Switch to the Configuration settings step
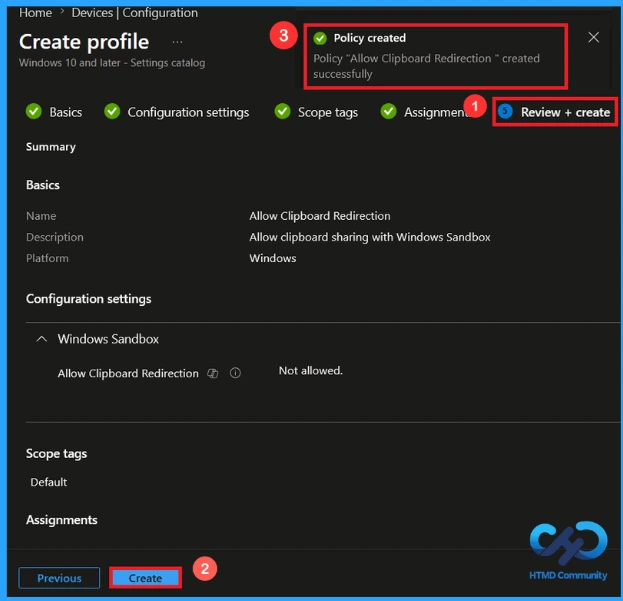The image size is (623, 601). pos(188,112)
